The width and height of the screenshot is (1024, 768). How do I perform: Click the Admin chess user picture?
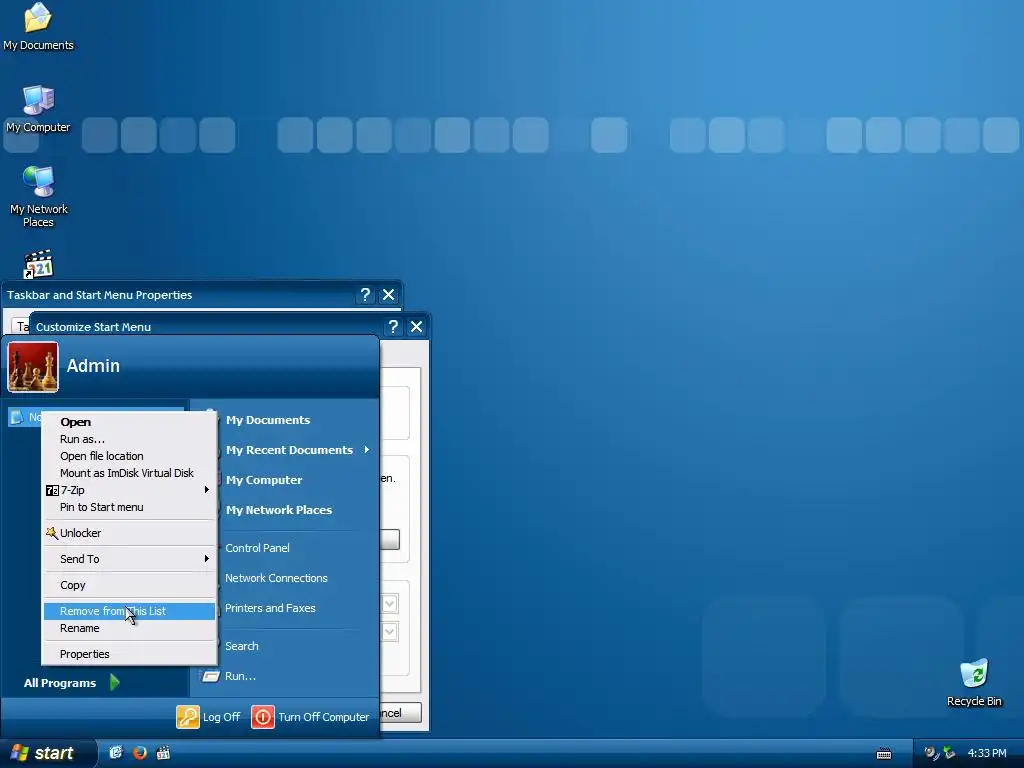tap(33, 367)
